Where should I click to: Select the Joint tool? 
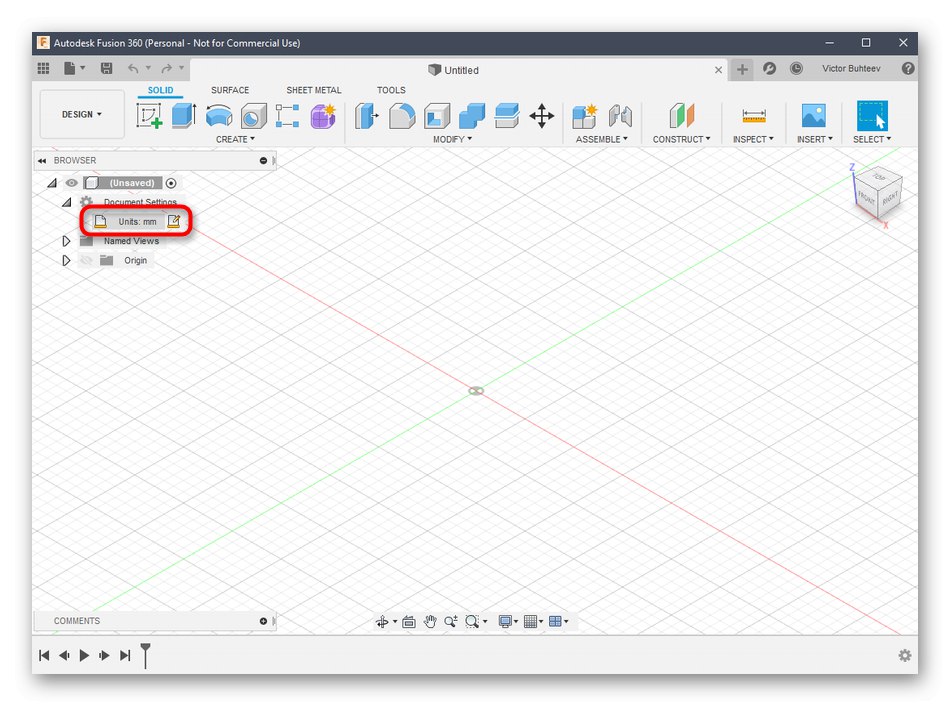pyautogui.click(x=620, y=115)
